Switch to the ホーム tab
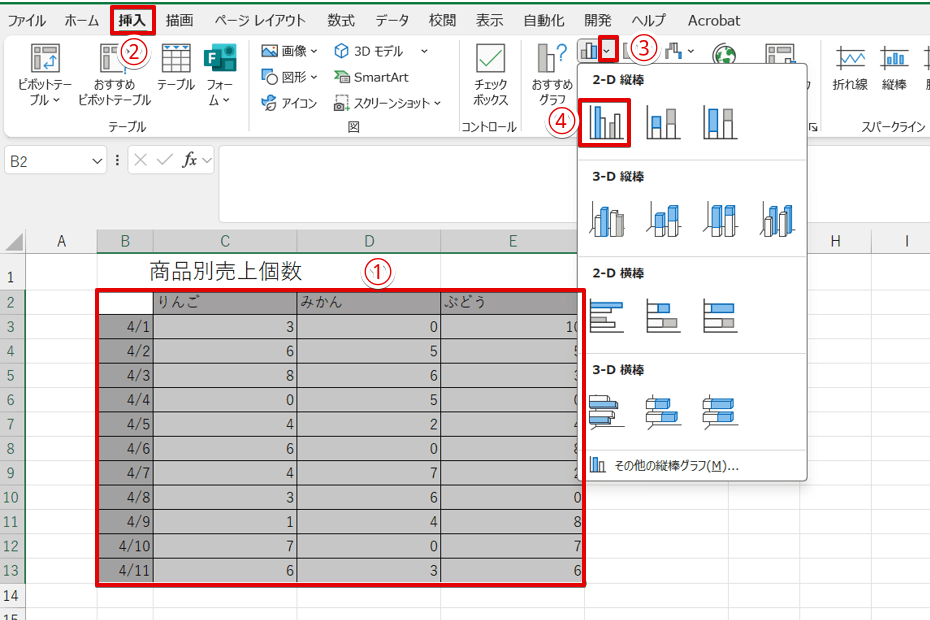930x620 pixels. 81,20
